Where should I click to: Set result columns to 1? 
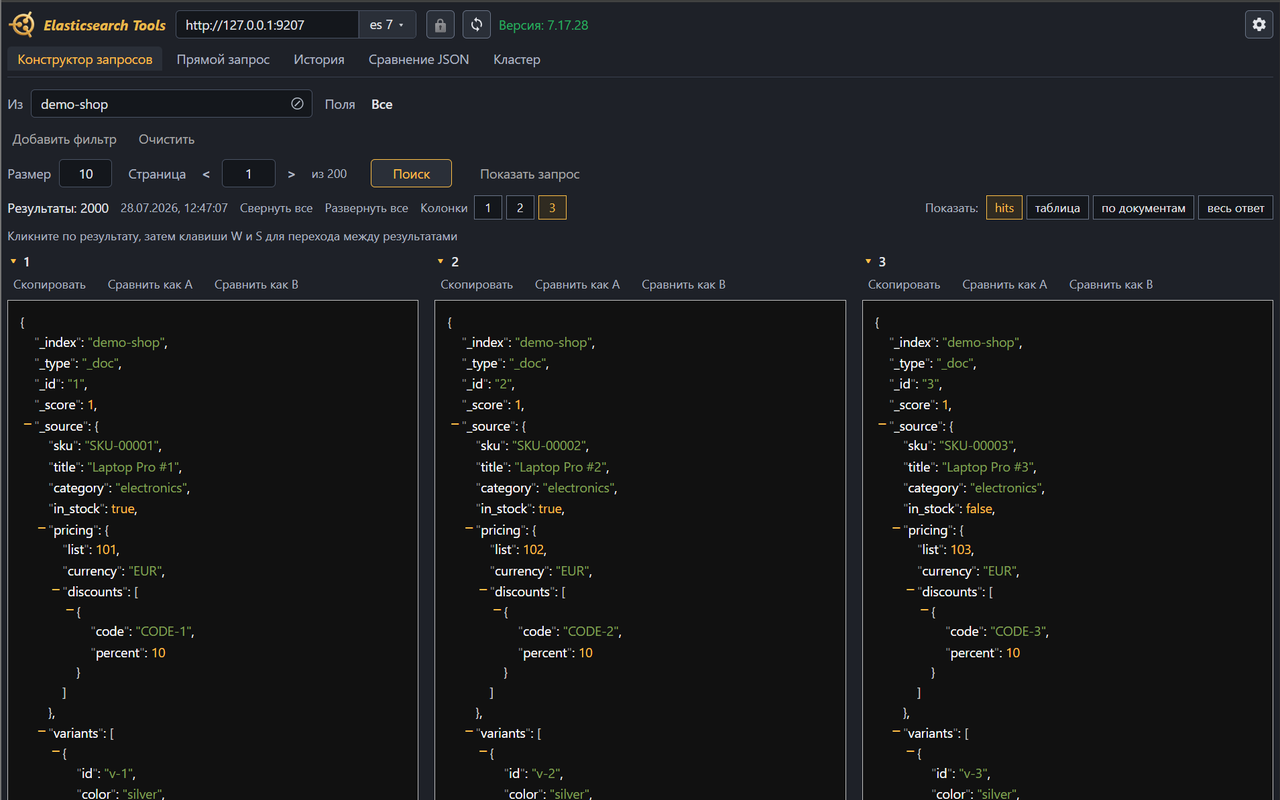click(488, 208)
